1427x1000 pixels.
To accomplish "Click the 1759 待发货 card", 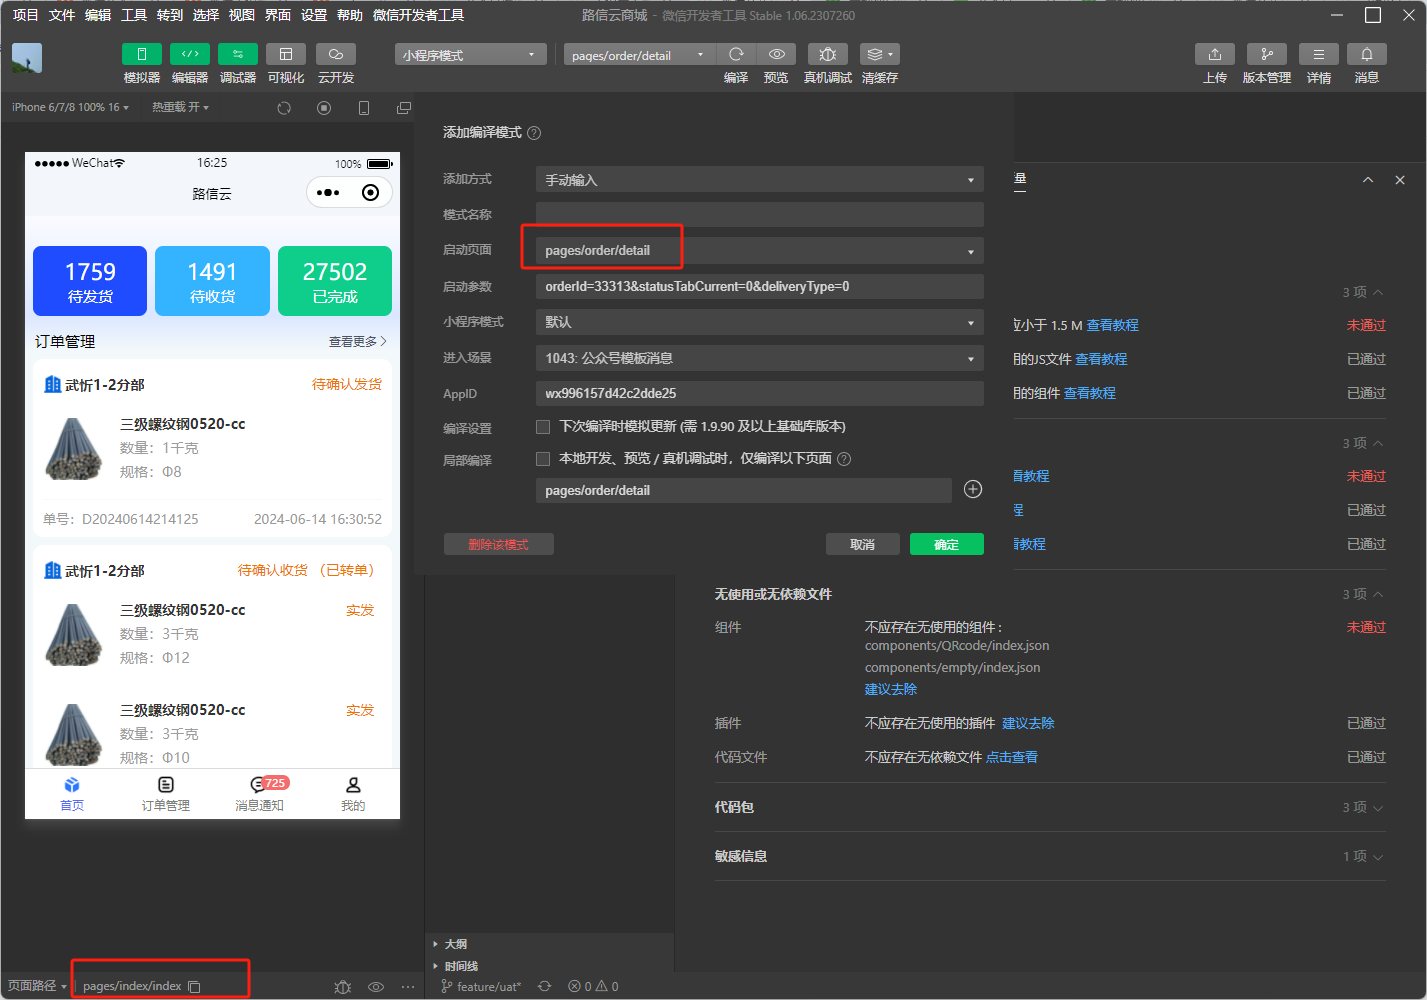I will tap(90, 281).
